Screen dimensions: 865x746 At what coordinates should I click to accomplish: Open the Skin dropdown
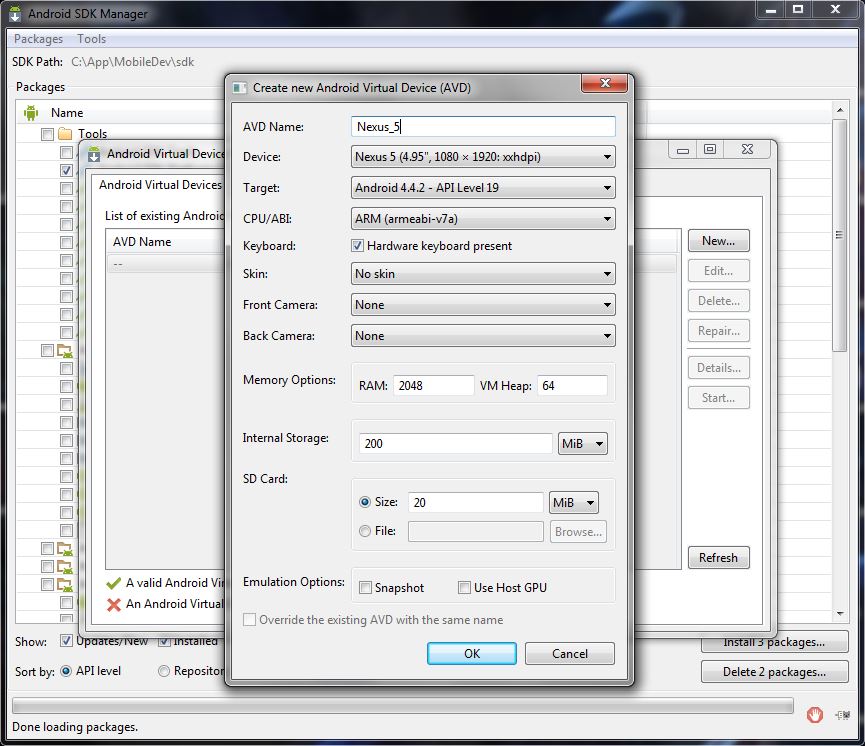tap(483, 274)
